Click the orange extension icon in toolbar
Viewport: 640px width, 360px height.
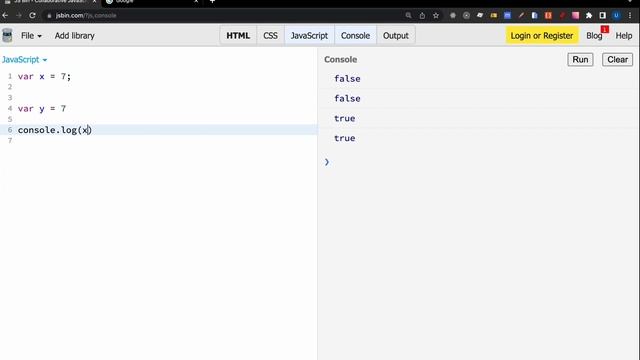(x=548, y=16)
